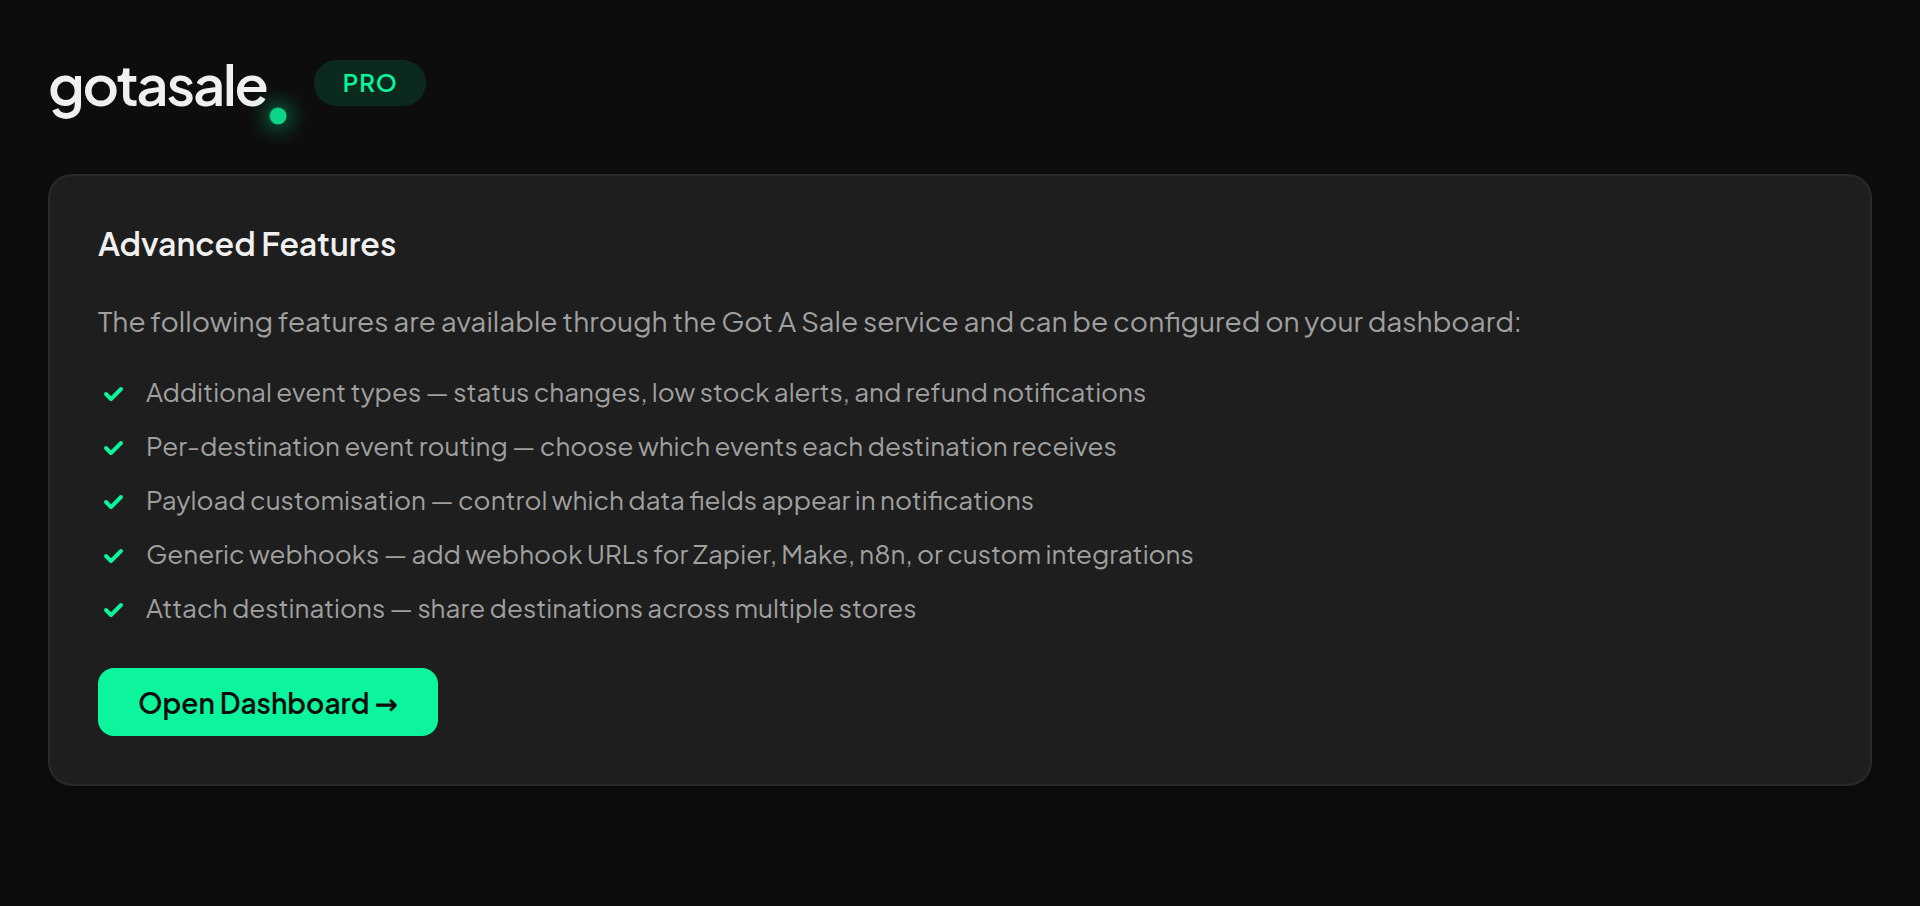Click the Open Dashboard button
The height and width of the screenshot is (906, 1920).
[267, 702]
